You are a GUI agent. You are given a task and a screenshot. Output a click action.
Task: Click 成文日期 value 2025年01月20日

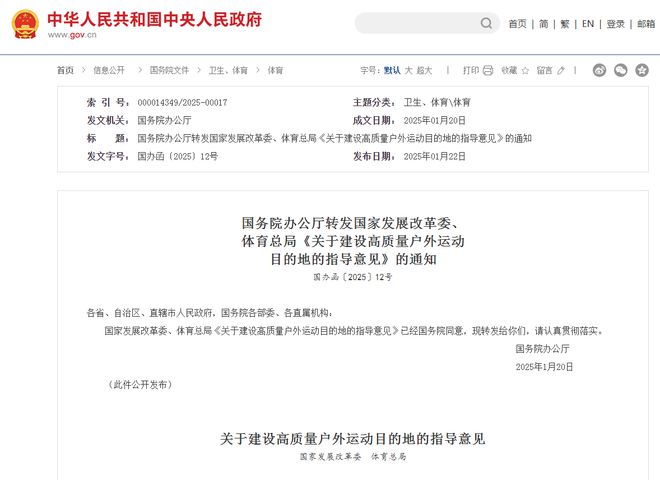(434, 120)
